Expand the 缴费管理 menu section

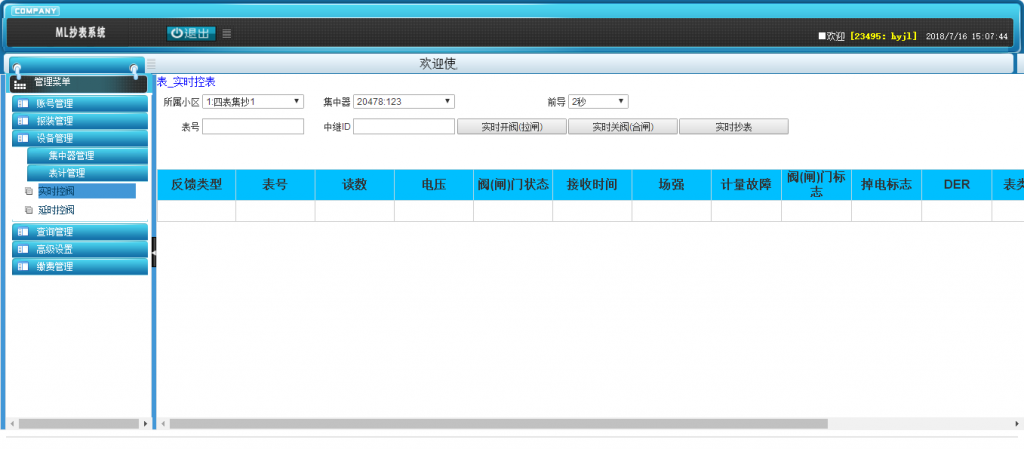55,267
